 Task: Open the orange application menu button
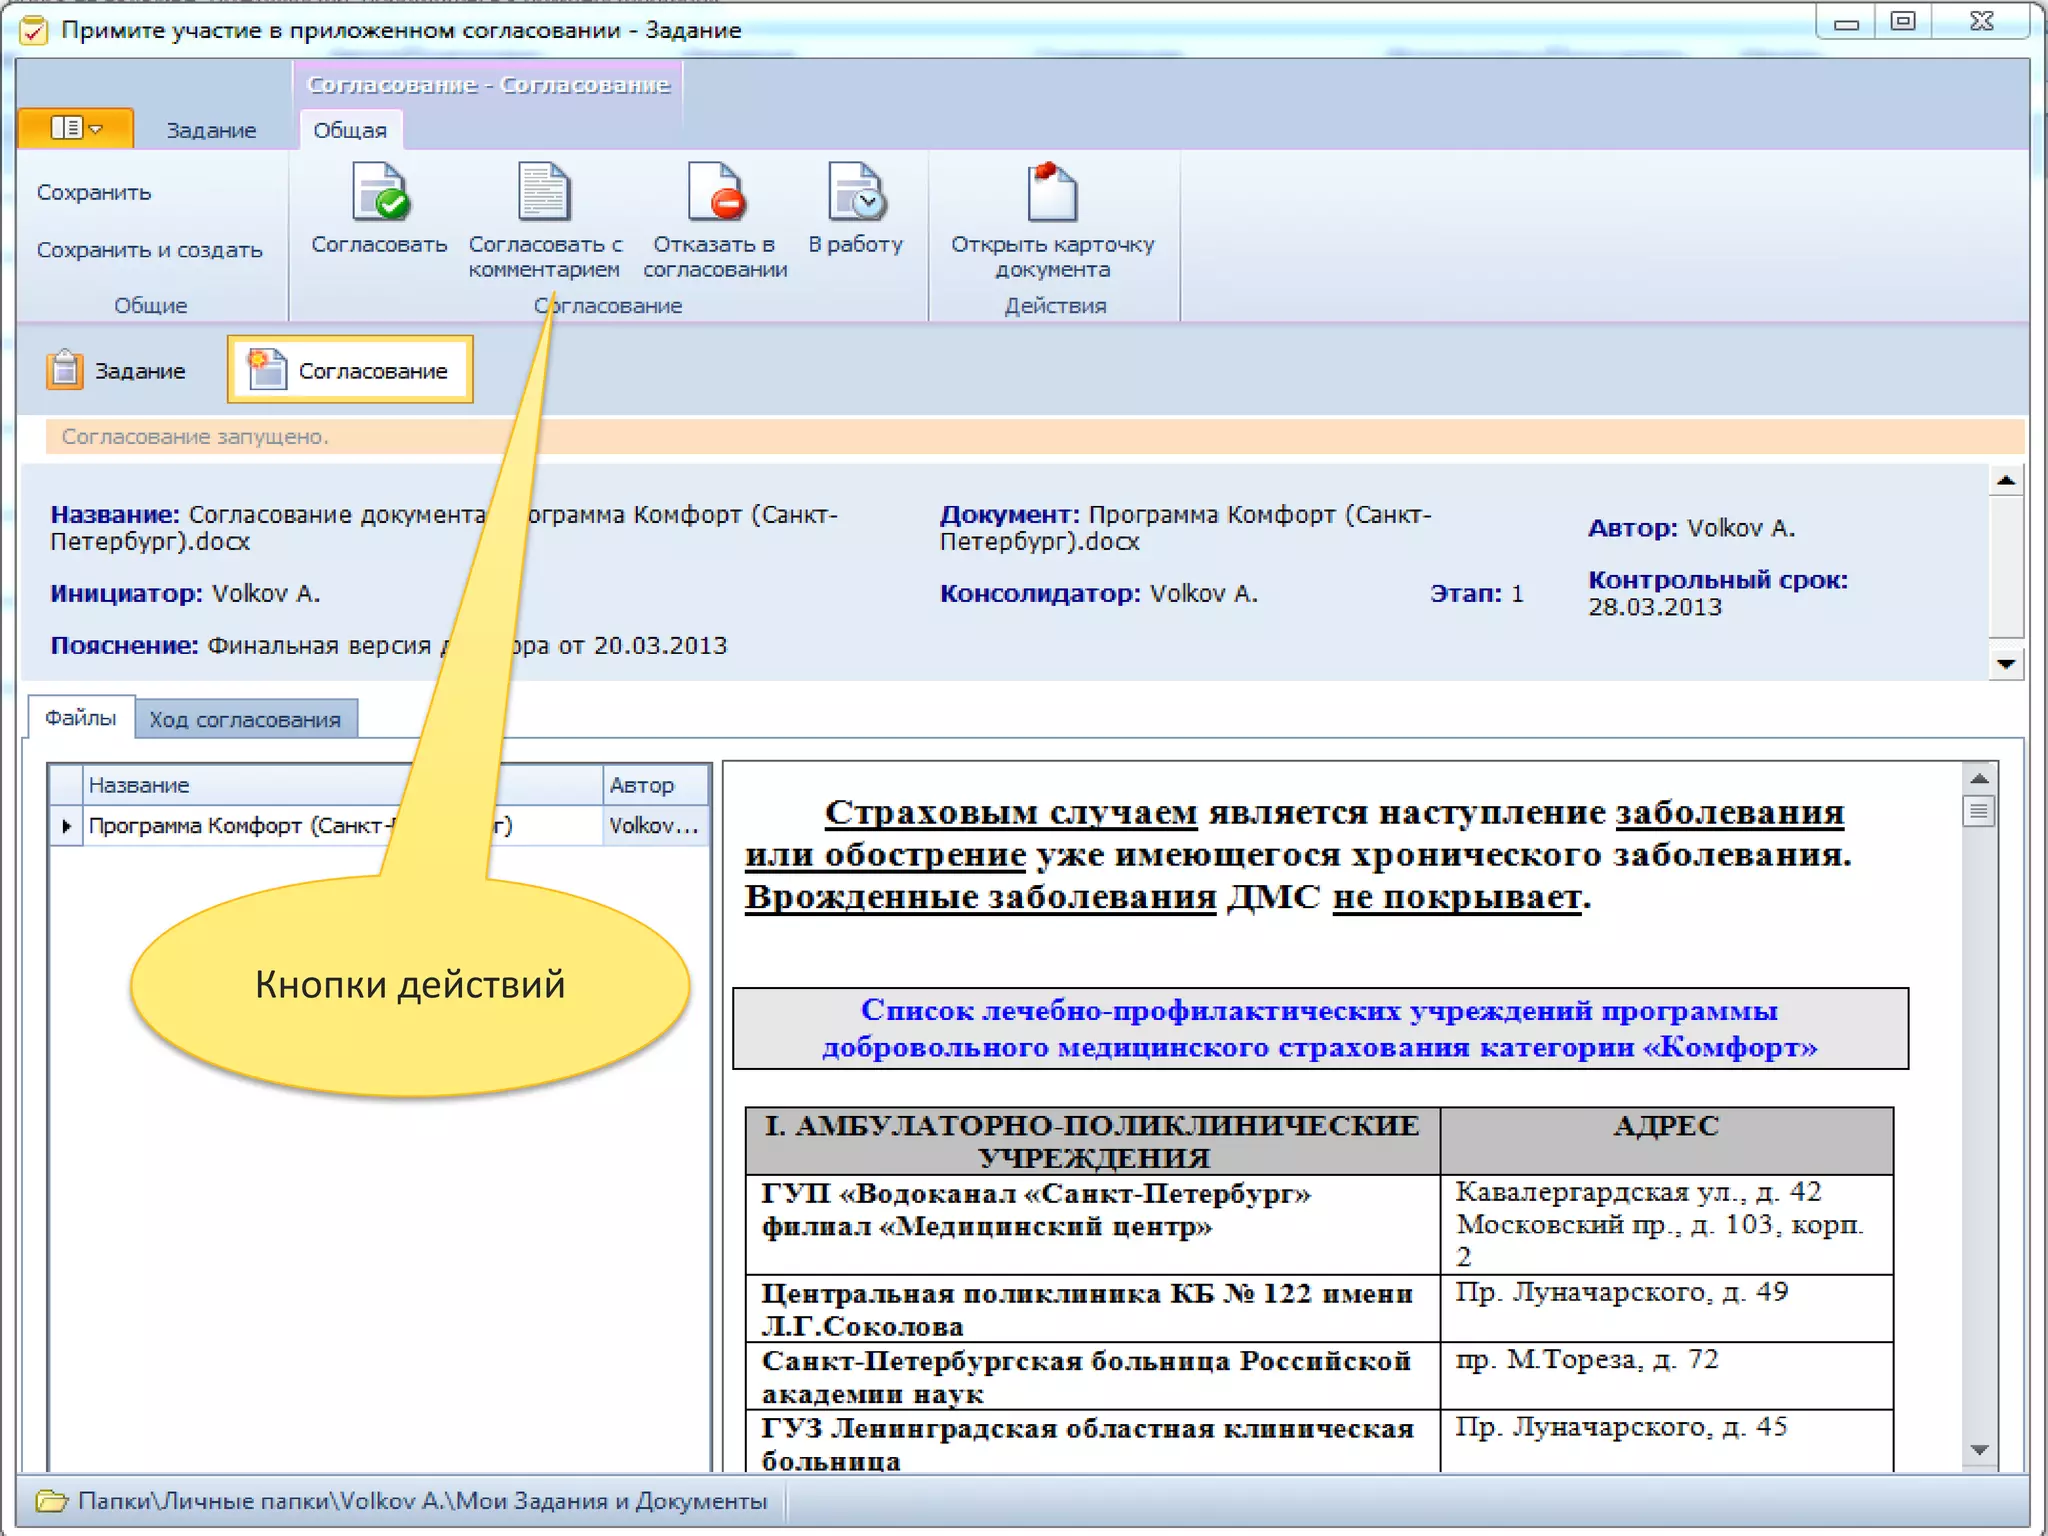(76, 129)
